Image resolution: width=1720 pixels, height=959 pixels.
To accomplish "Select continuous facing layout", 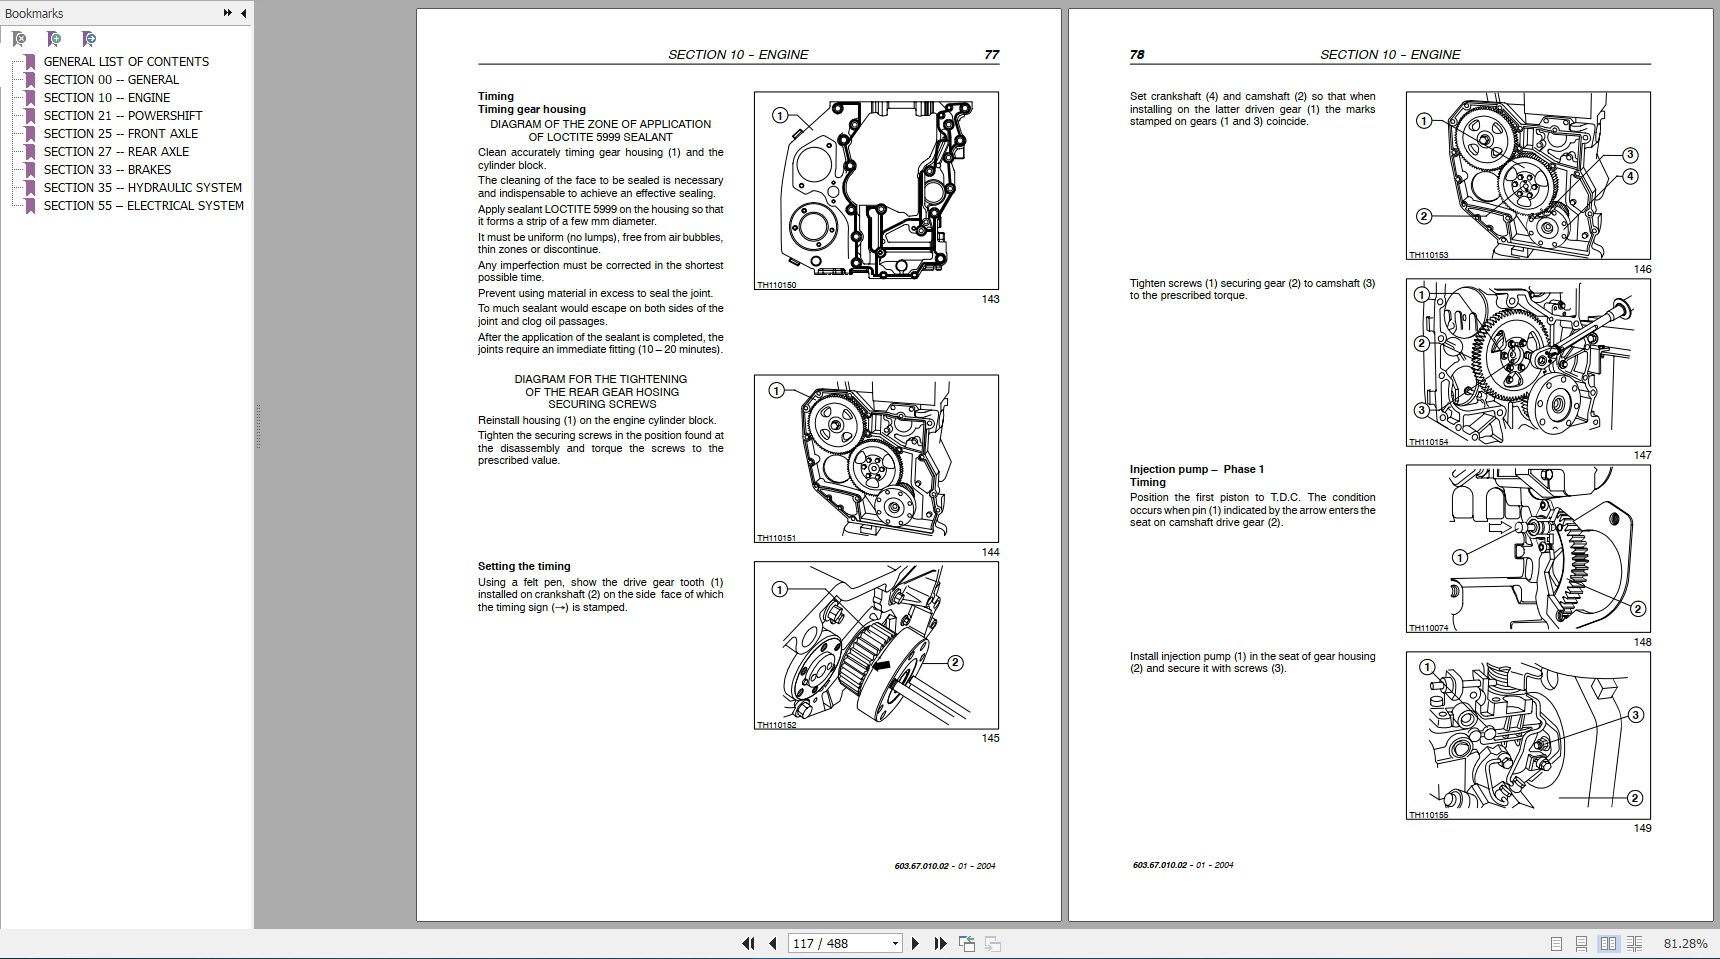I will pos(1635,943).
